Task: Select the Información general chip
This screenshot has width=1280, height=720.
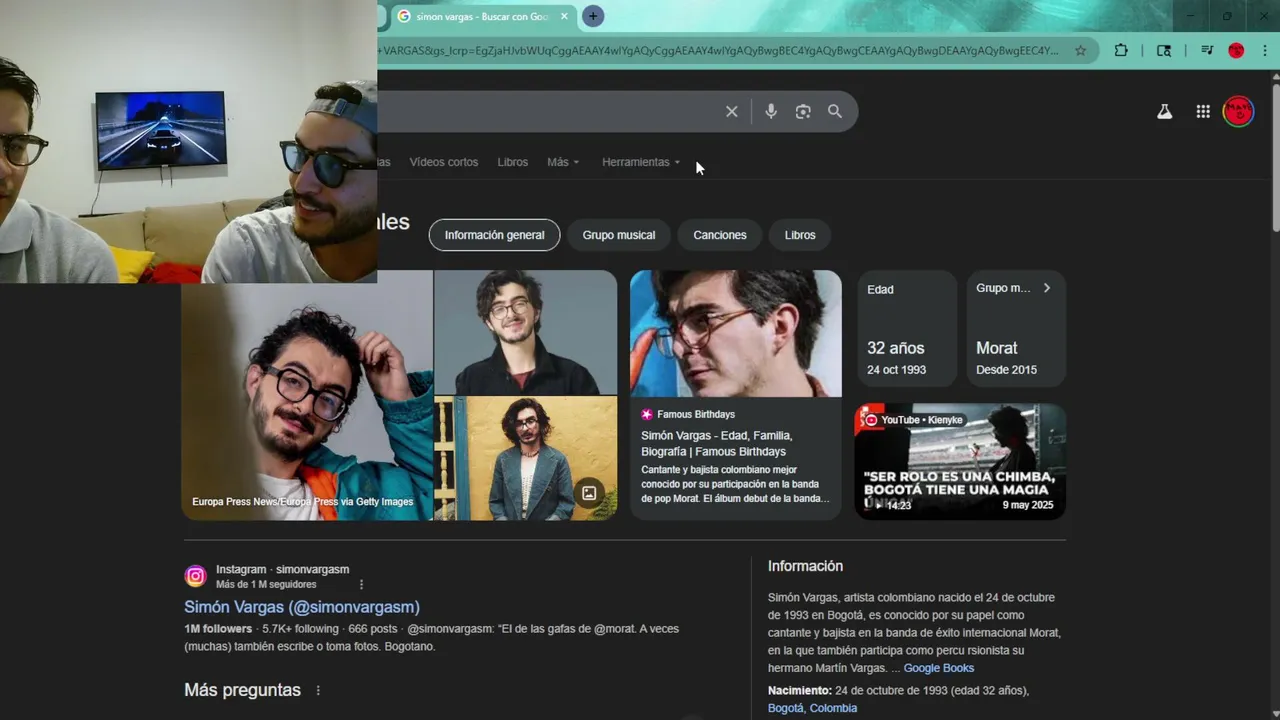Action: (x=494, y=235)
